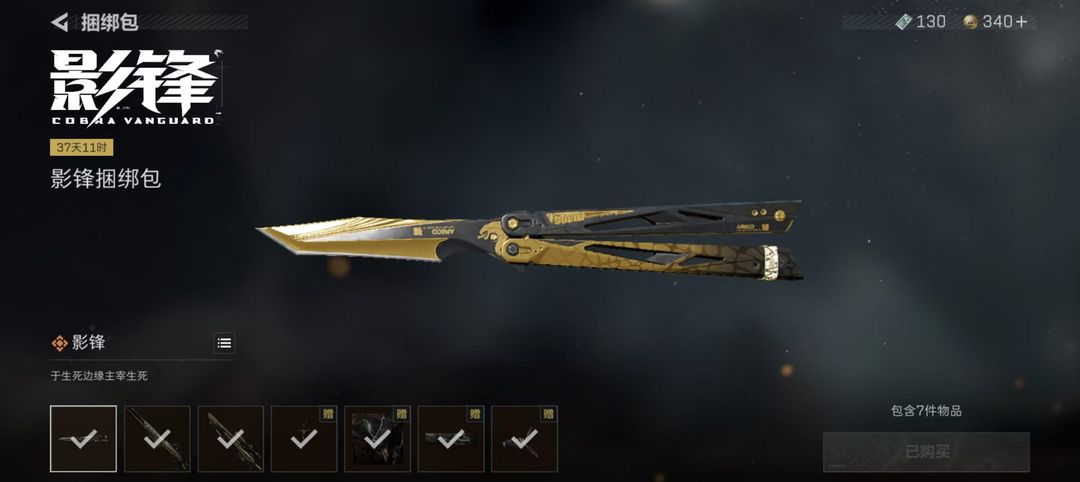Tap the 已购买 purchased button

point(926,452)
